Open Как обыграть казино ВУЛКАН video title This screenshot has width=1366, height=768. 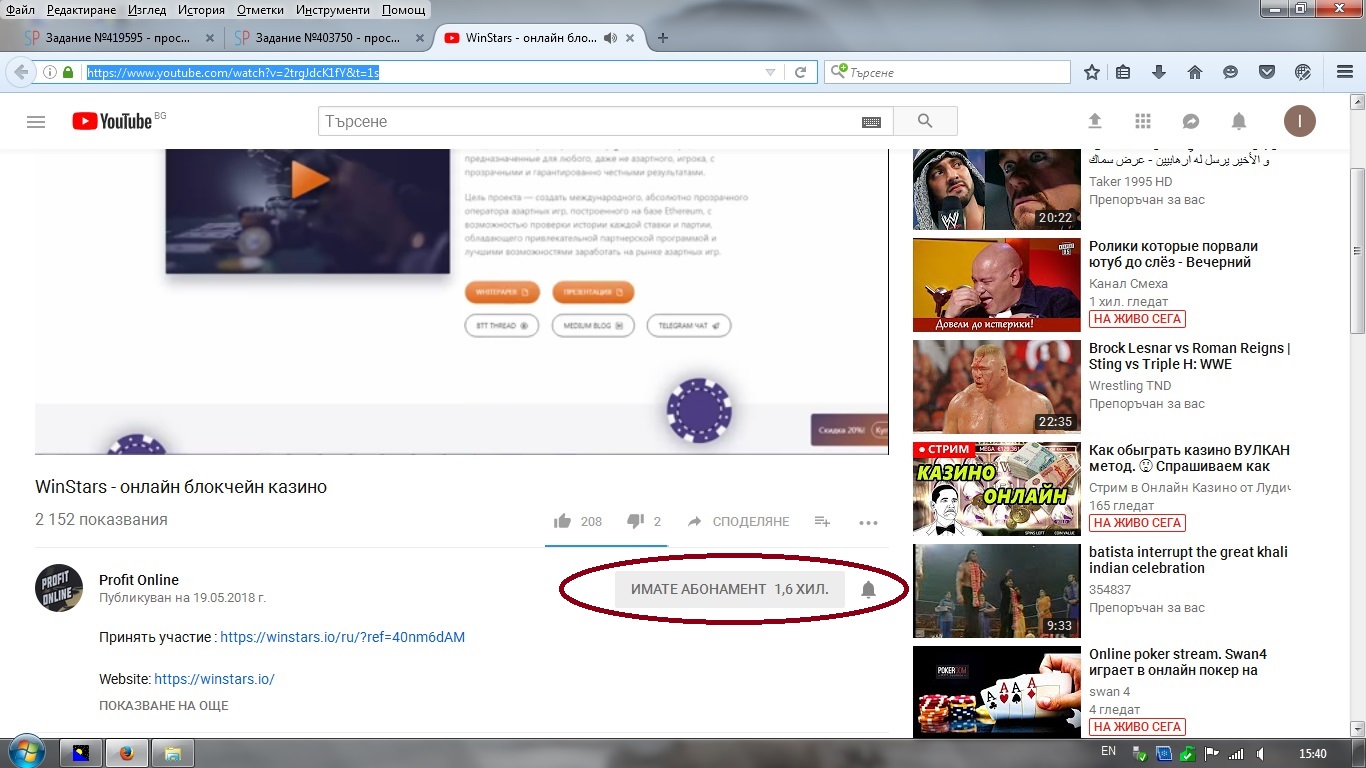click(x=1189, y=458)
